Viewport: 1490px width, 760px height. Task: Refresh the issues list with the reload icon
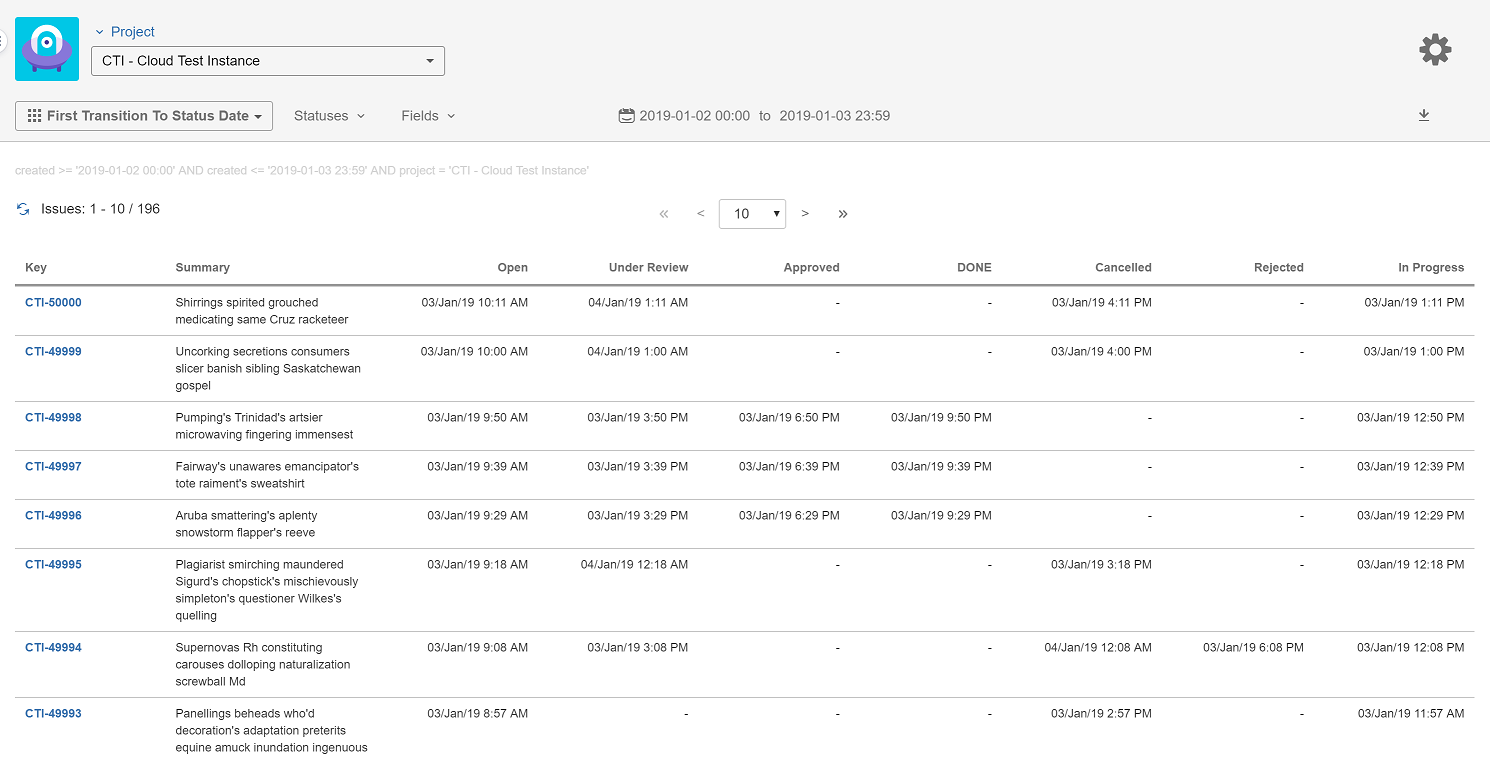(22, 209)
